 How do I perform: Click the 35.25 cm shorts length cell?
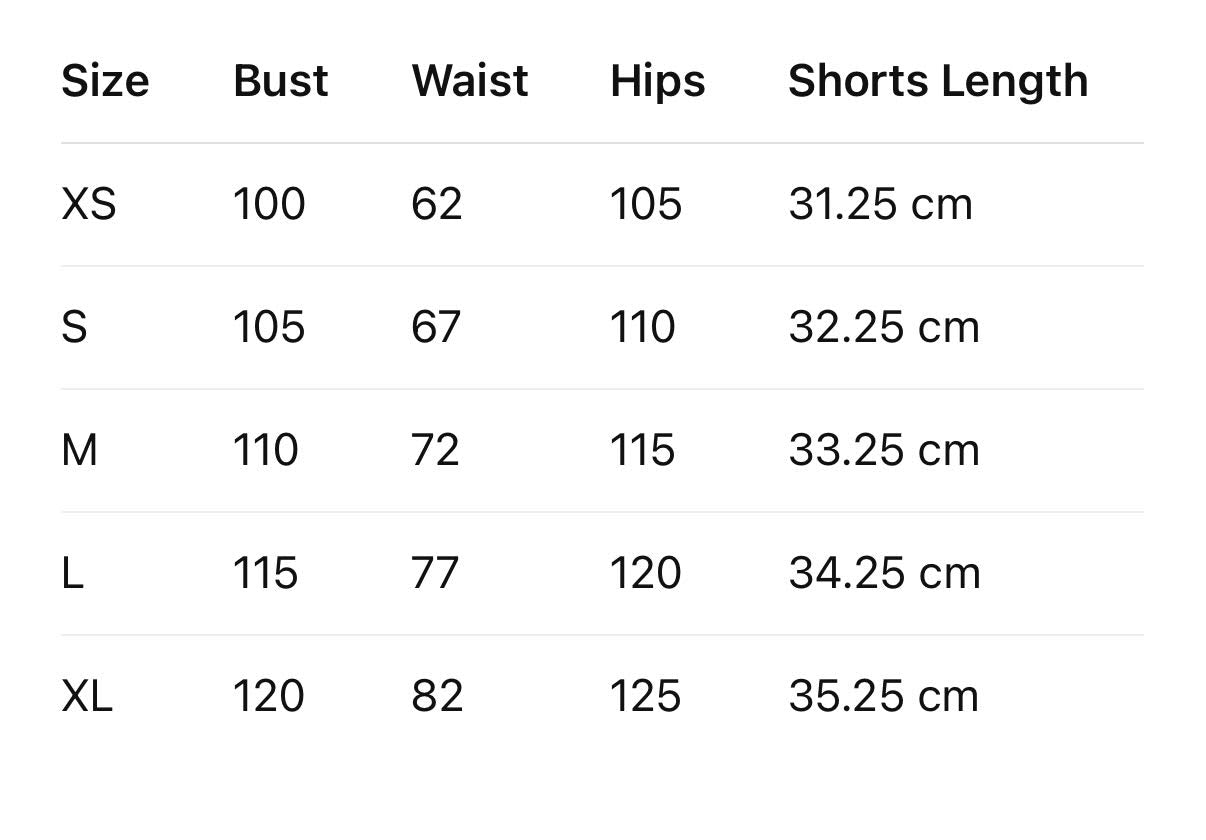pos(883,696)
